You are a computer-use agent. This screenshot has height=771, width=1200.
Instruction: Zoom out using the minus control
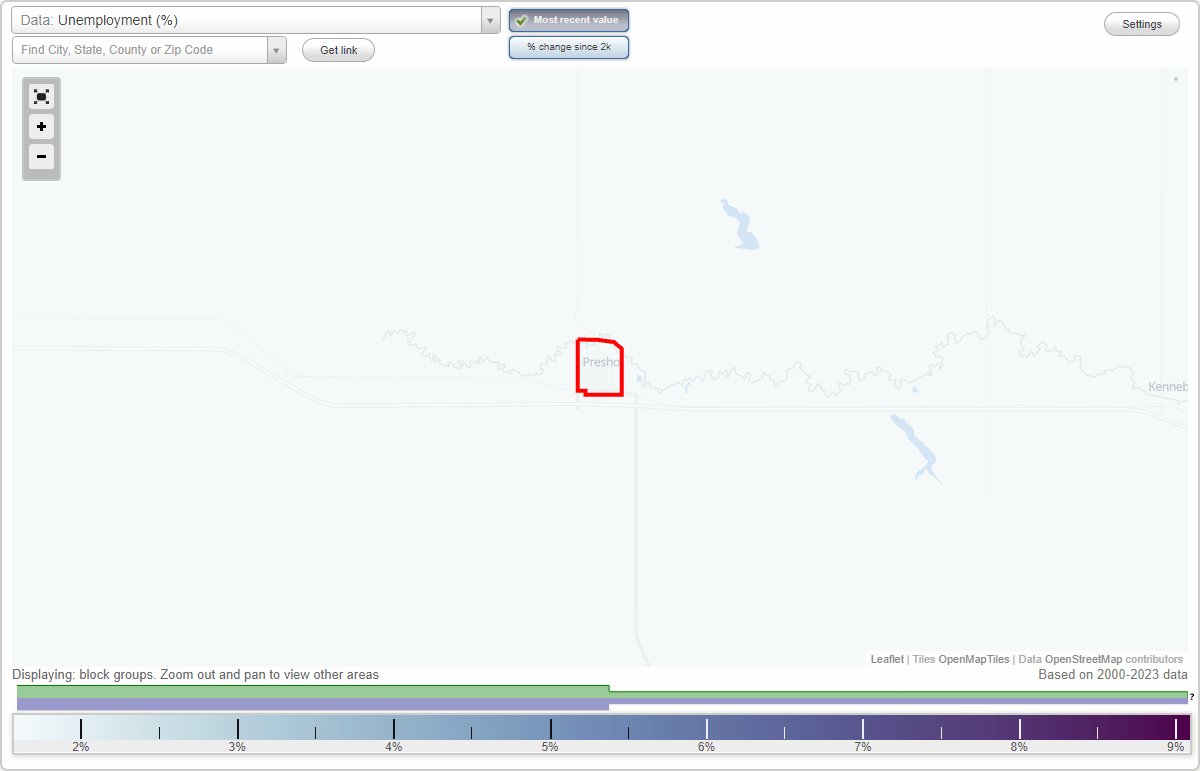point(41,157)
